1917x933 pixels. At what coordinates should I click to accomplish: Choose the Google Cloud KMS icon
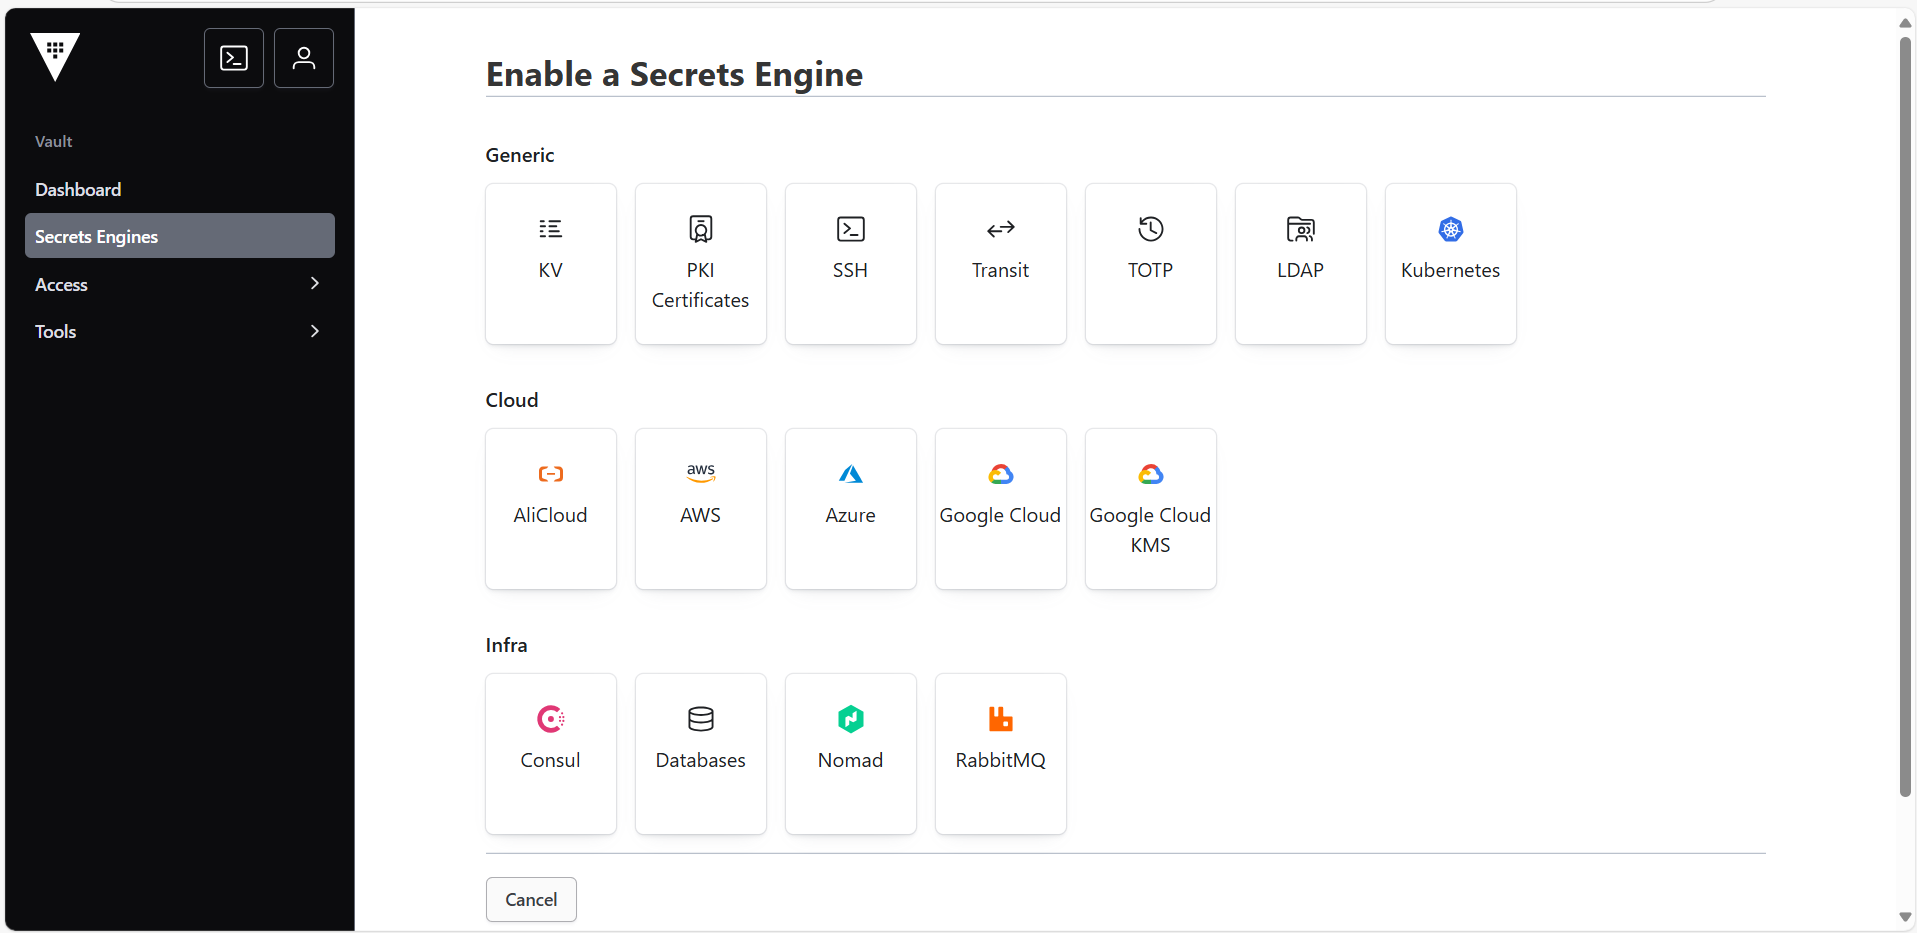point(1151,474)
